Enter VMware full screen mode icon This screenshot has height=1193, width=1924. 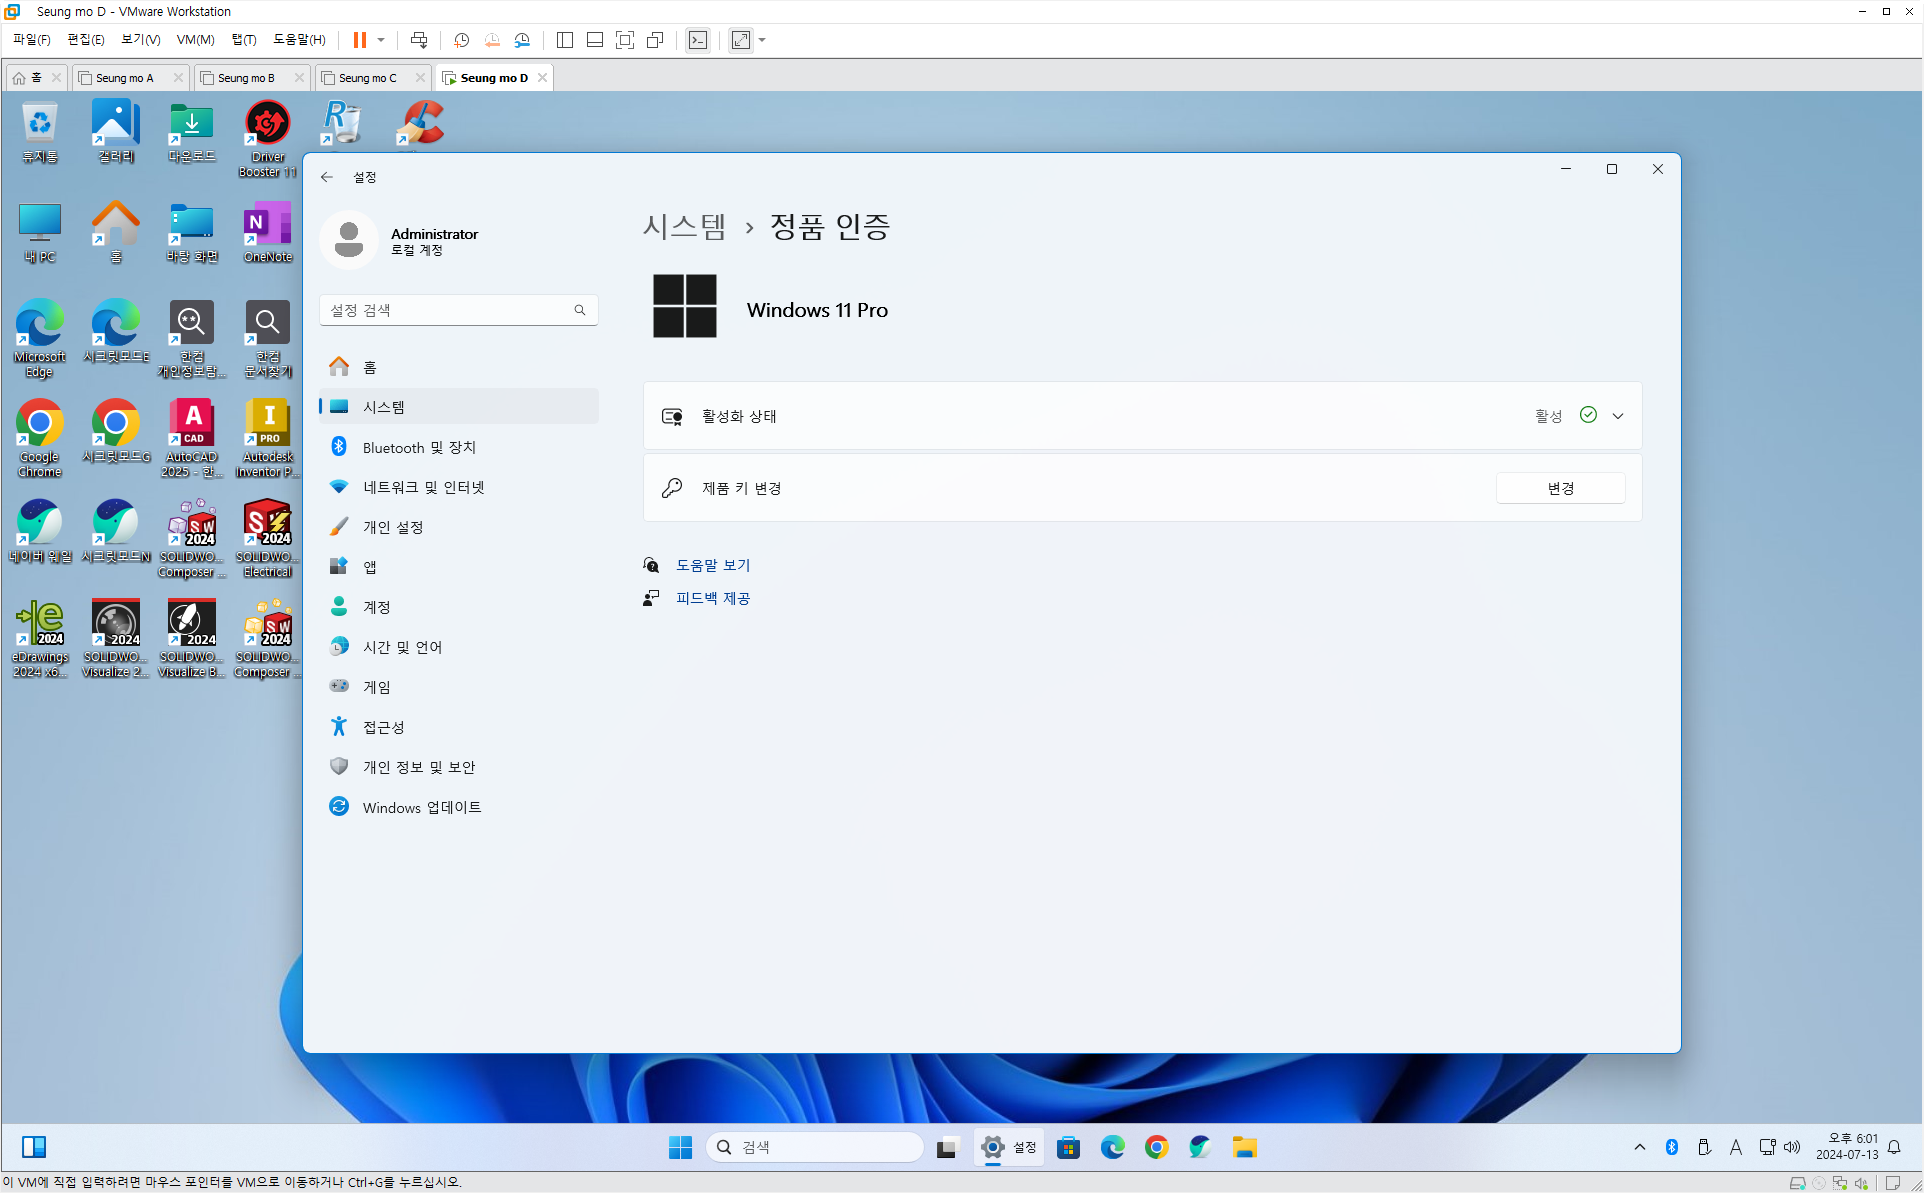coord(625,40)
